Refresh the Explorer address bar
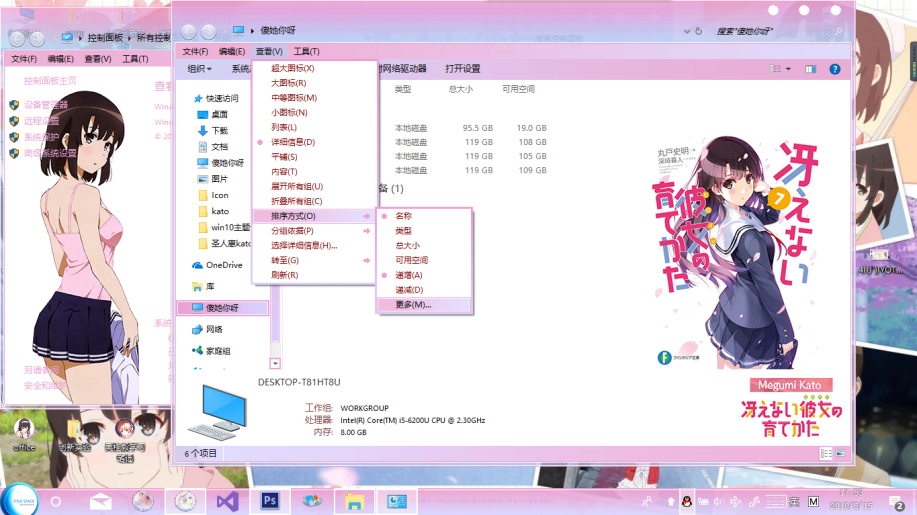The height and width of the screenshot is (515, 917). pos(698,31)
